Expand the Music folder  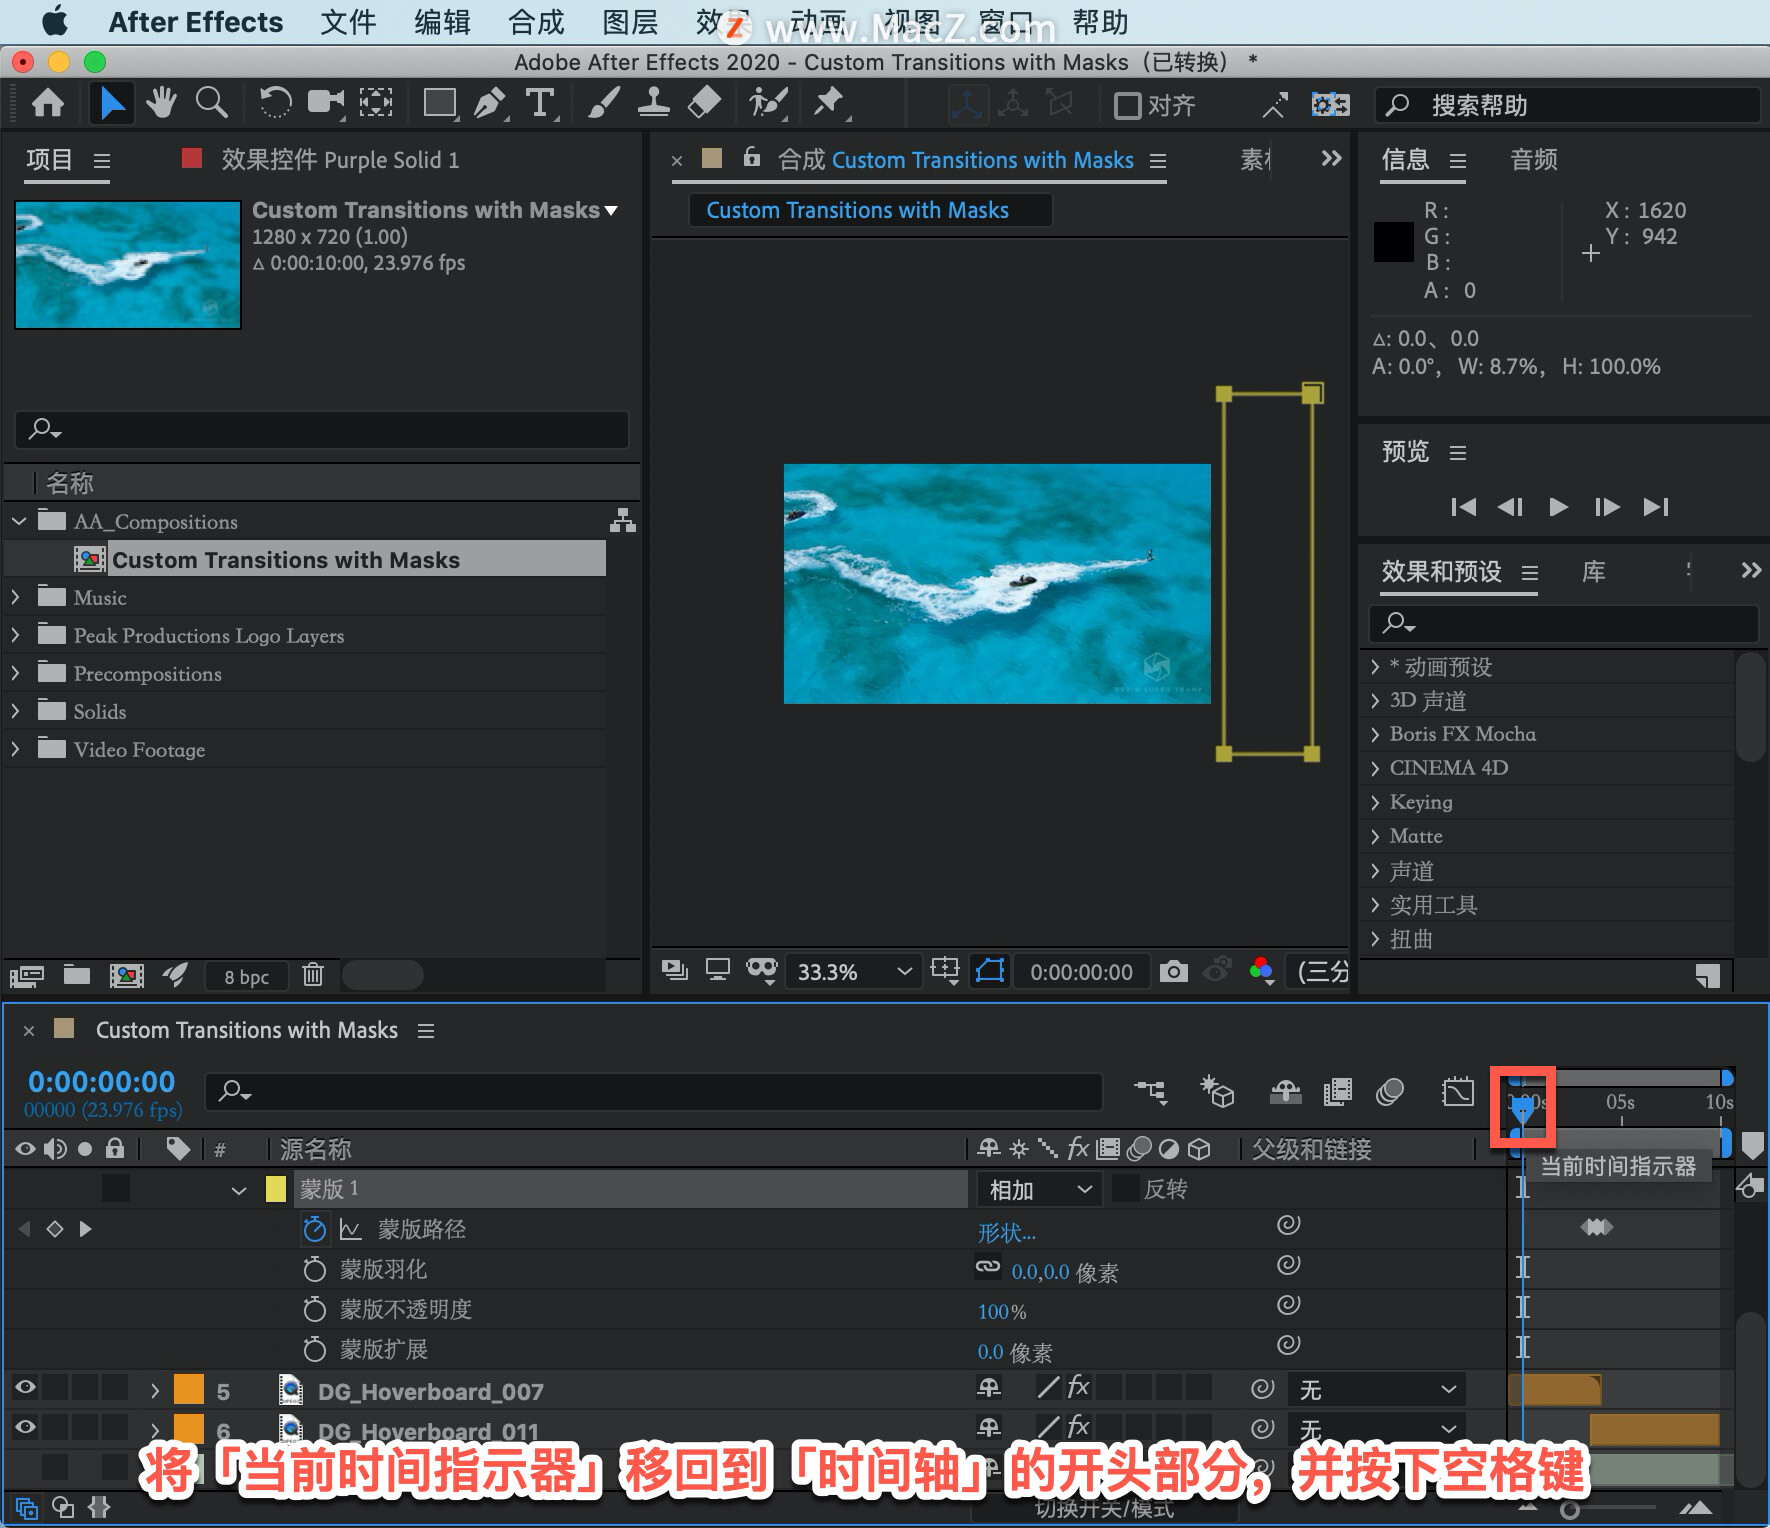coord(15,597)
